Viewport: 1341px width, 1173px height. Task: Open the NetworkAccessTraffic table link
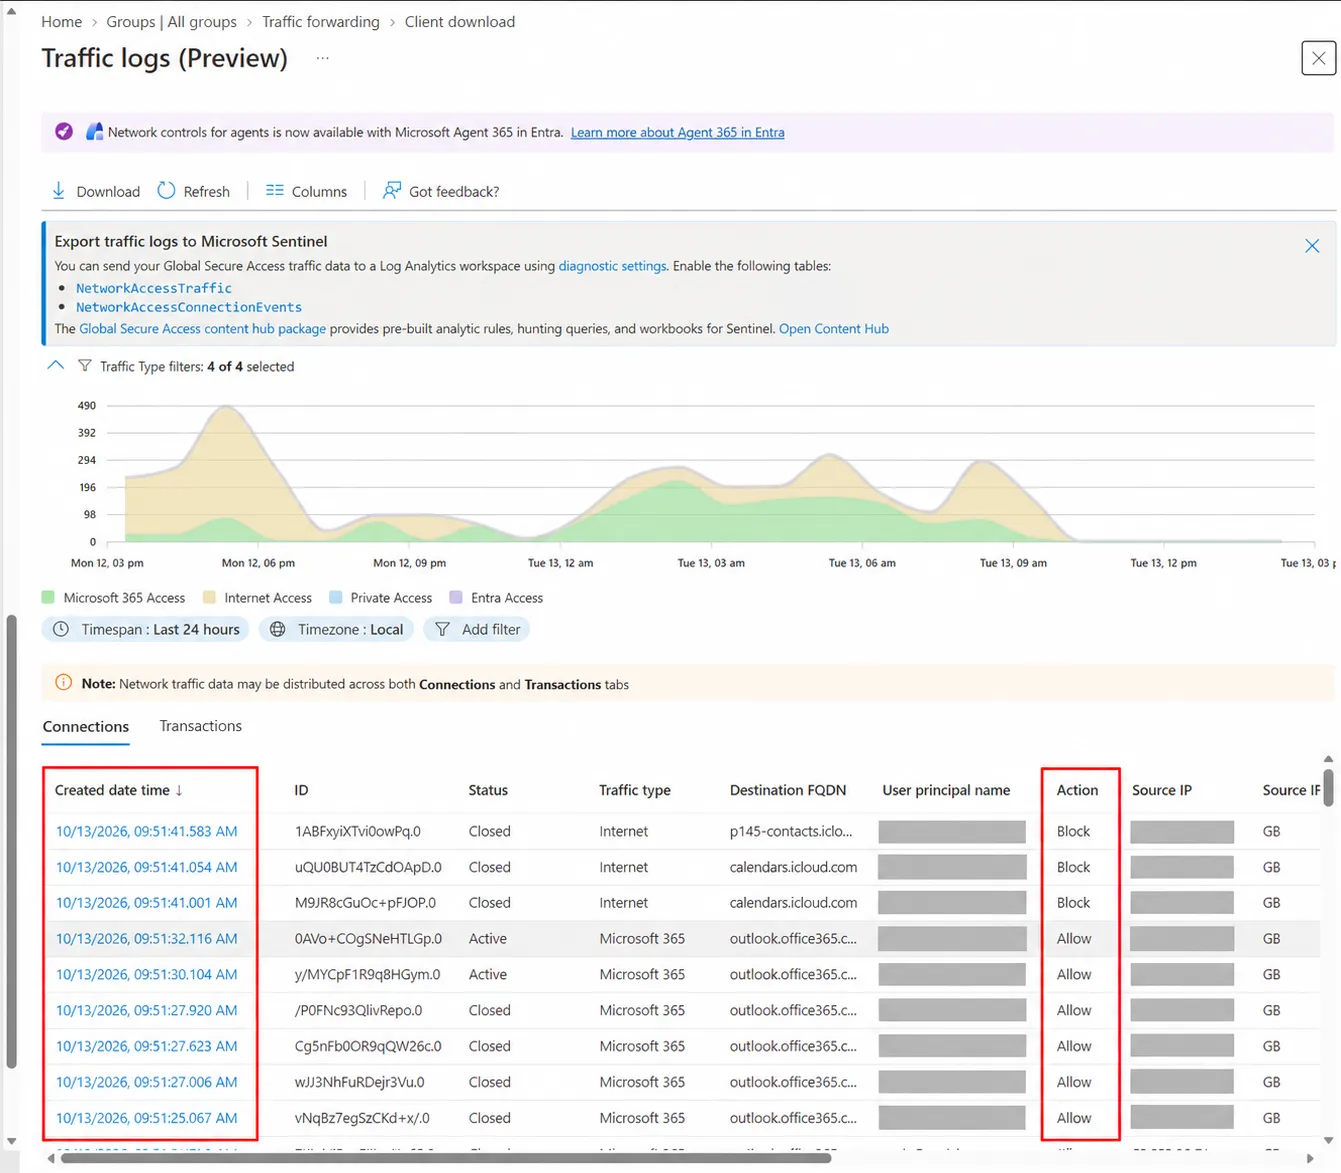coord(154,288)
